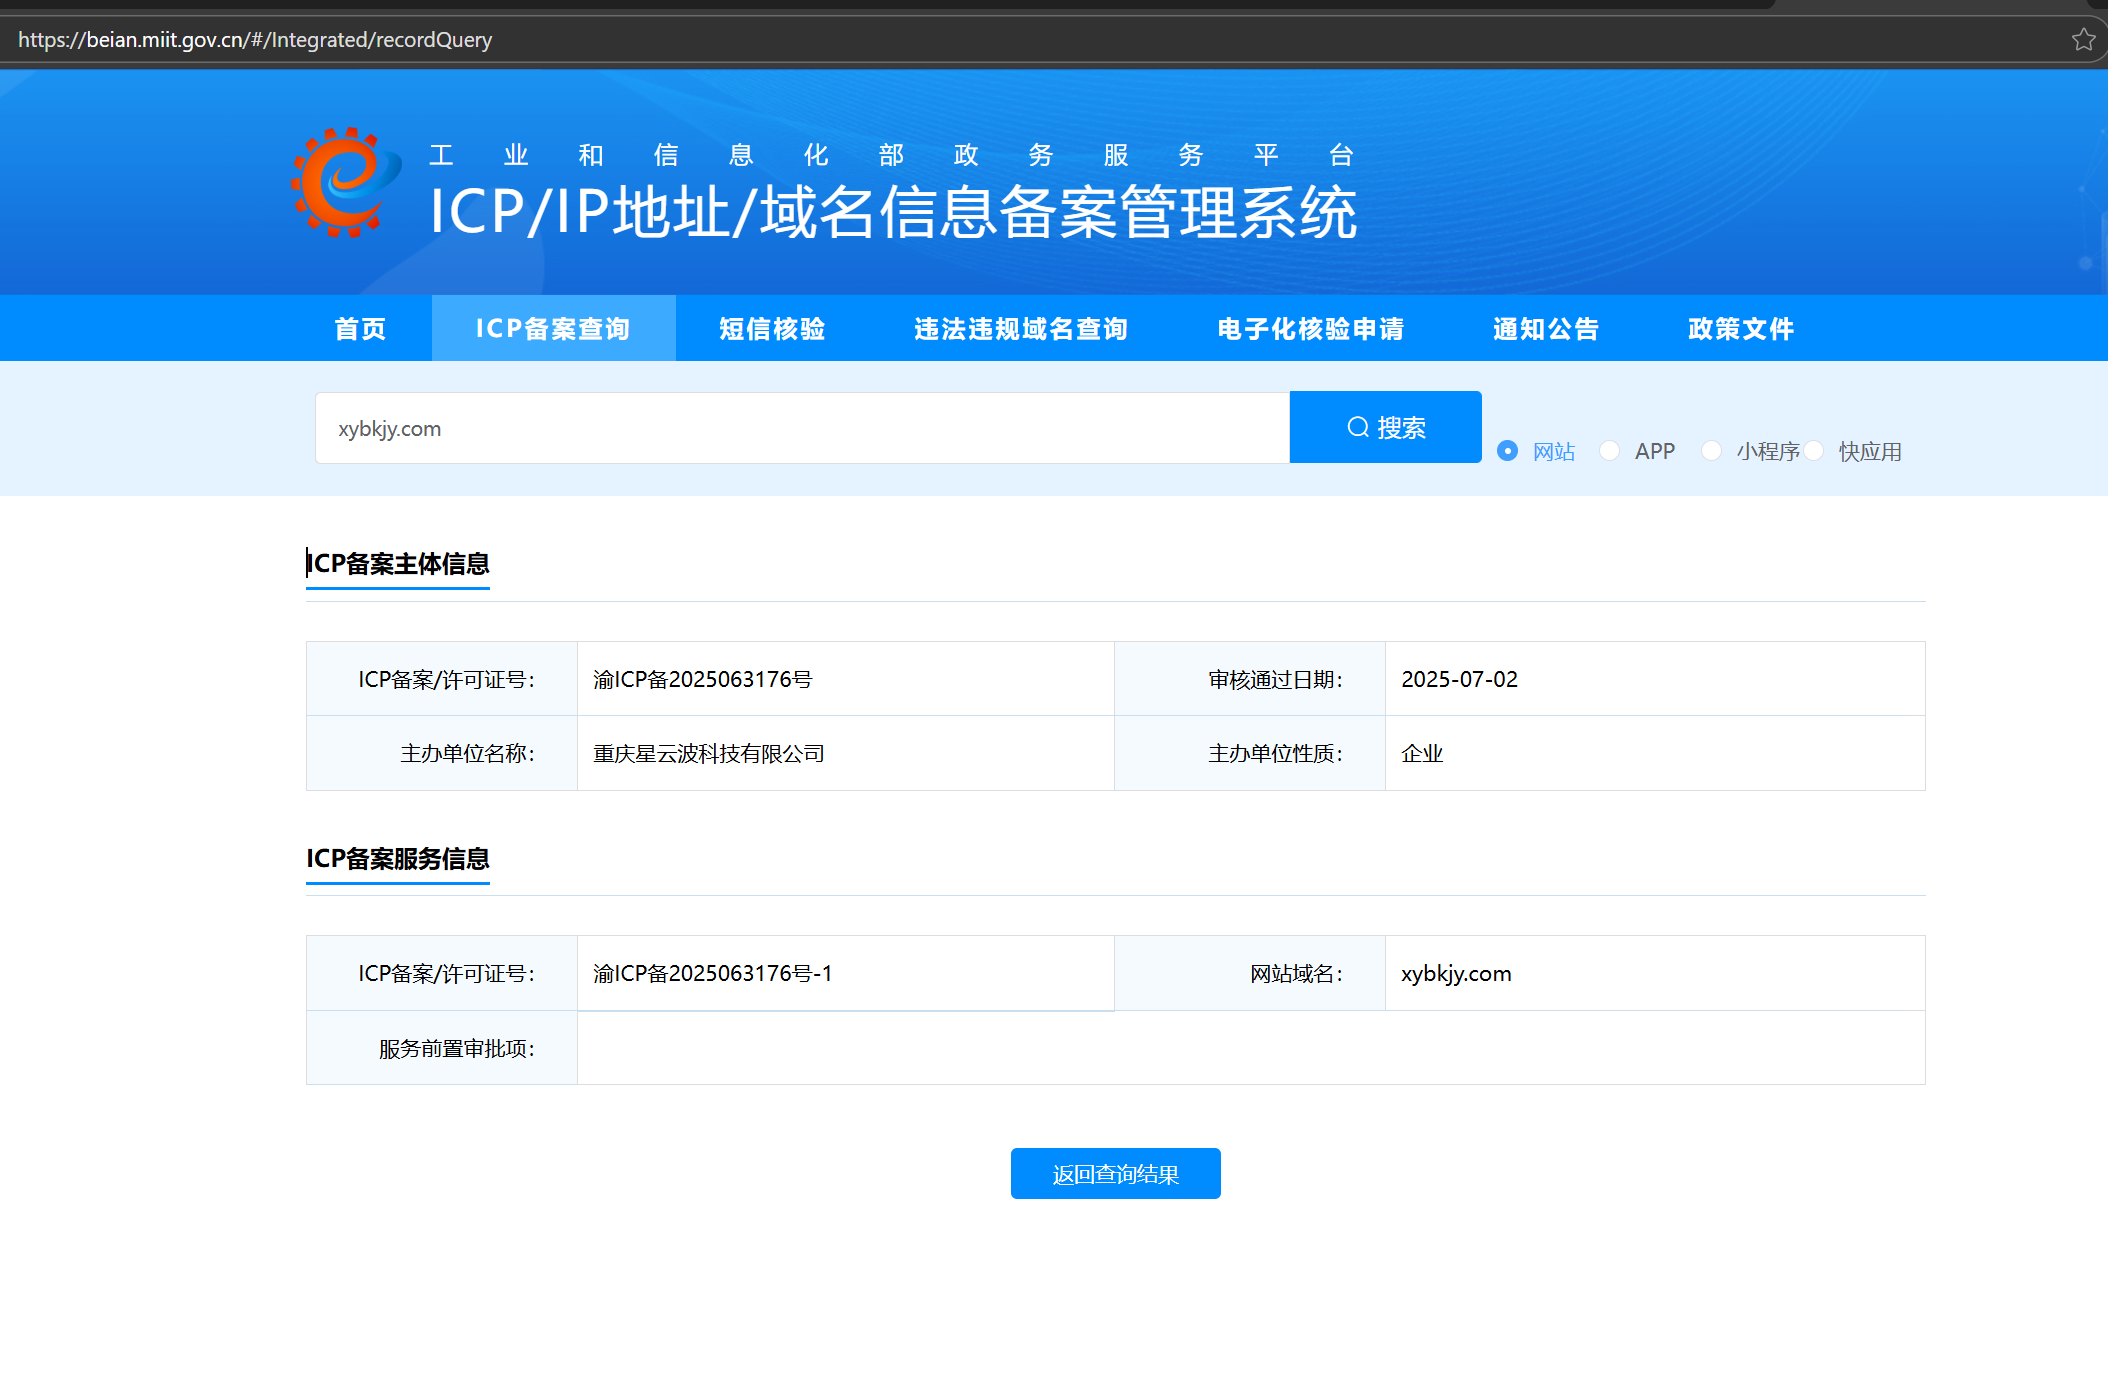Viewport: 2108px width, 1380px height.
Task: Click the browser address bar URL
Action: click(x=255, y=40)
